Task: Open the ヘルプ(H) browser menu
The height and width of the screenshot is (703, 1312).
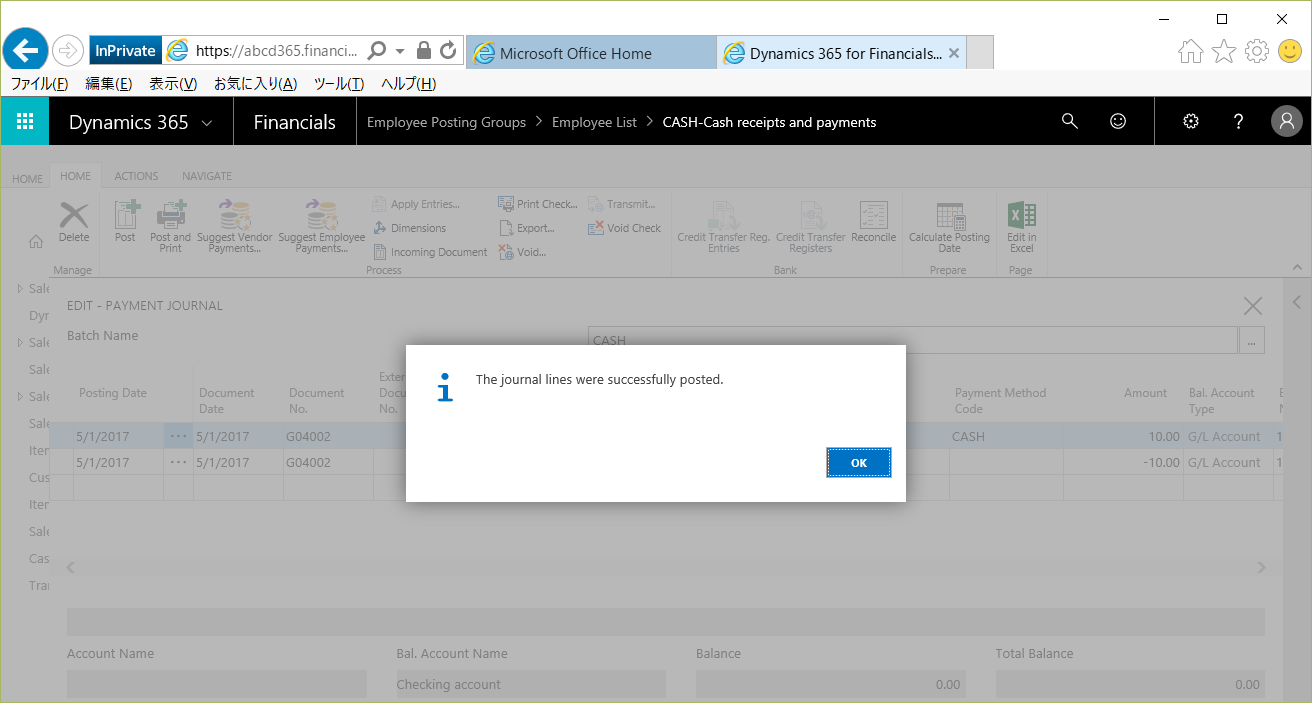Action: 409,84
